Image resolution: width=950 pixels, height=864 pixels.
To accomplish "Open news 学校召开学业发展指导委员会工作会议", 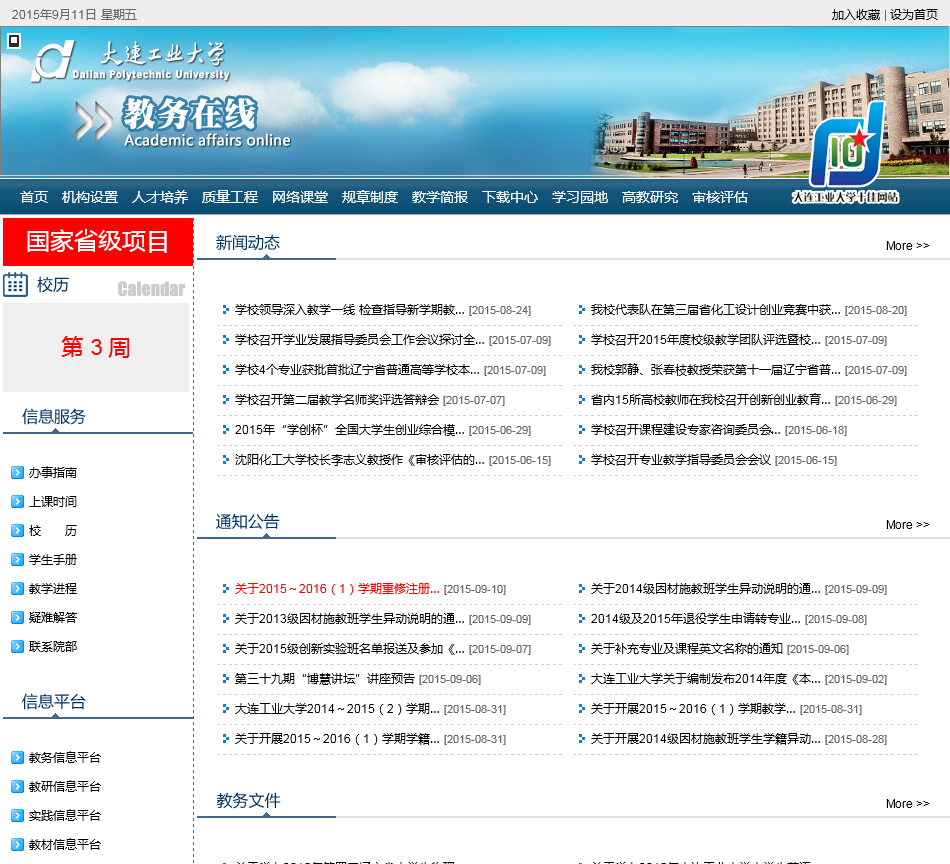I will pos(359,340).
